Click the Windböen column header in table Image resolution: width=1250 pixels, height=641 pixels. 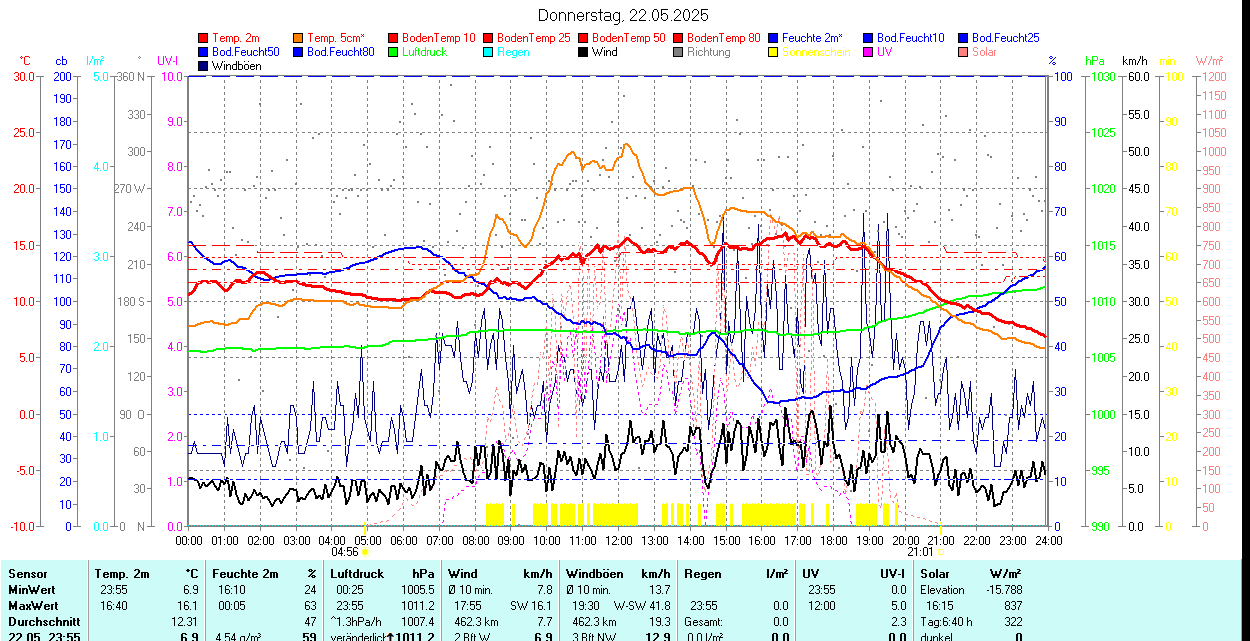pos(596,574)
